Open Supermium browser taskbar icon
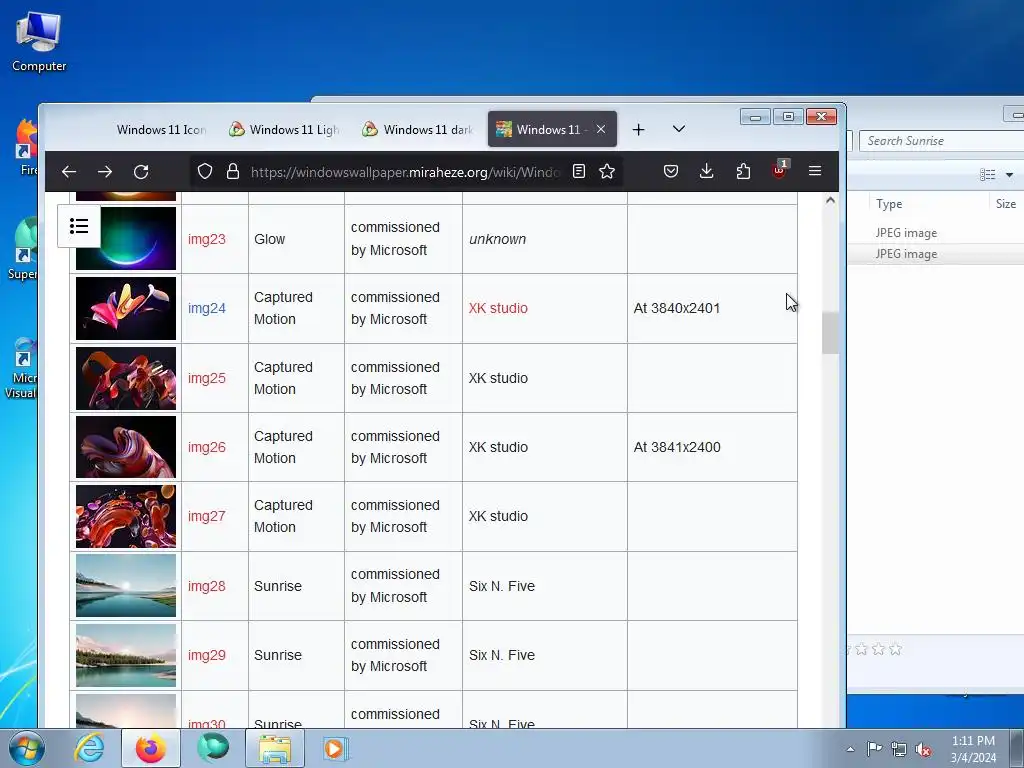 pos(214,748)
